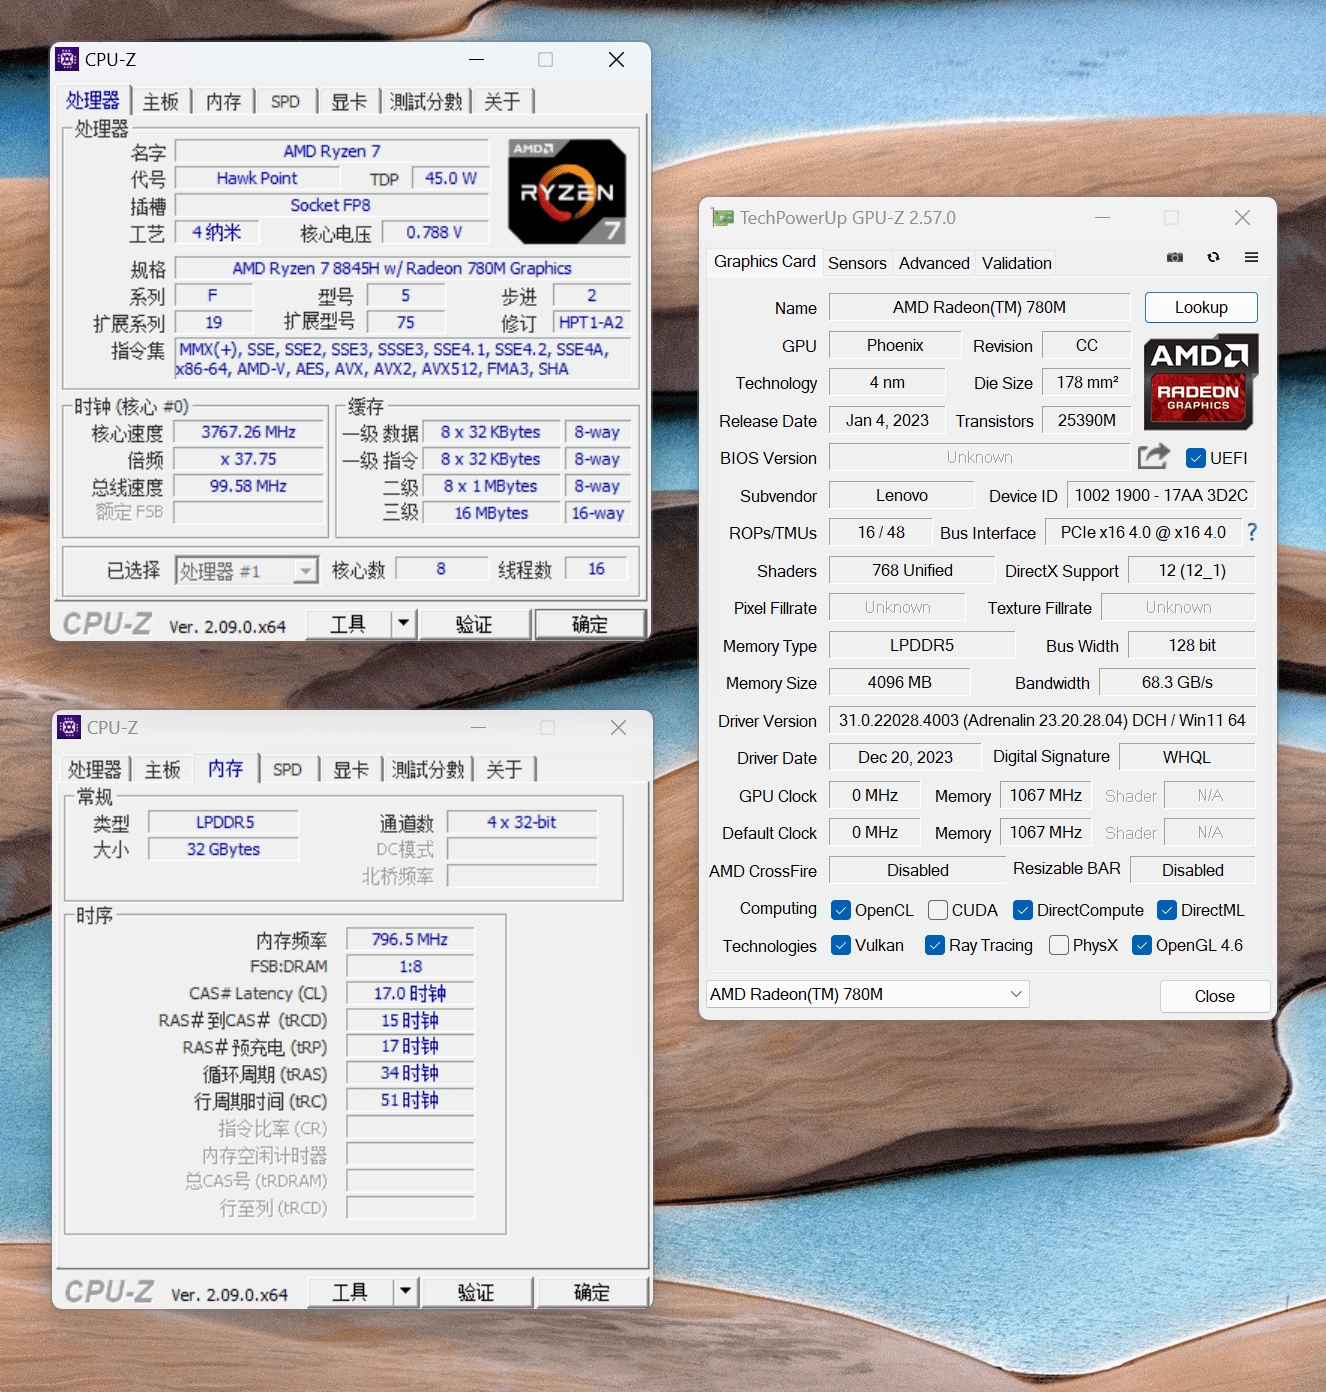The width and height of the screenshot is (1326, 1392).
Task: Switch to the Sensors tab in GPU-Z
Action: (857, 262)
